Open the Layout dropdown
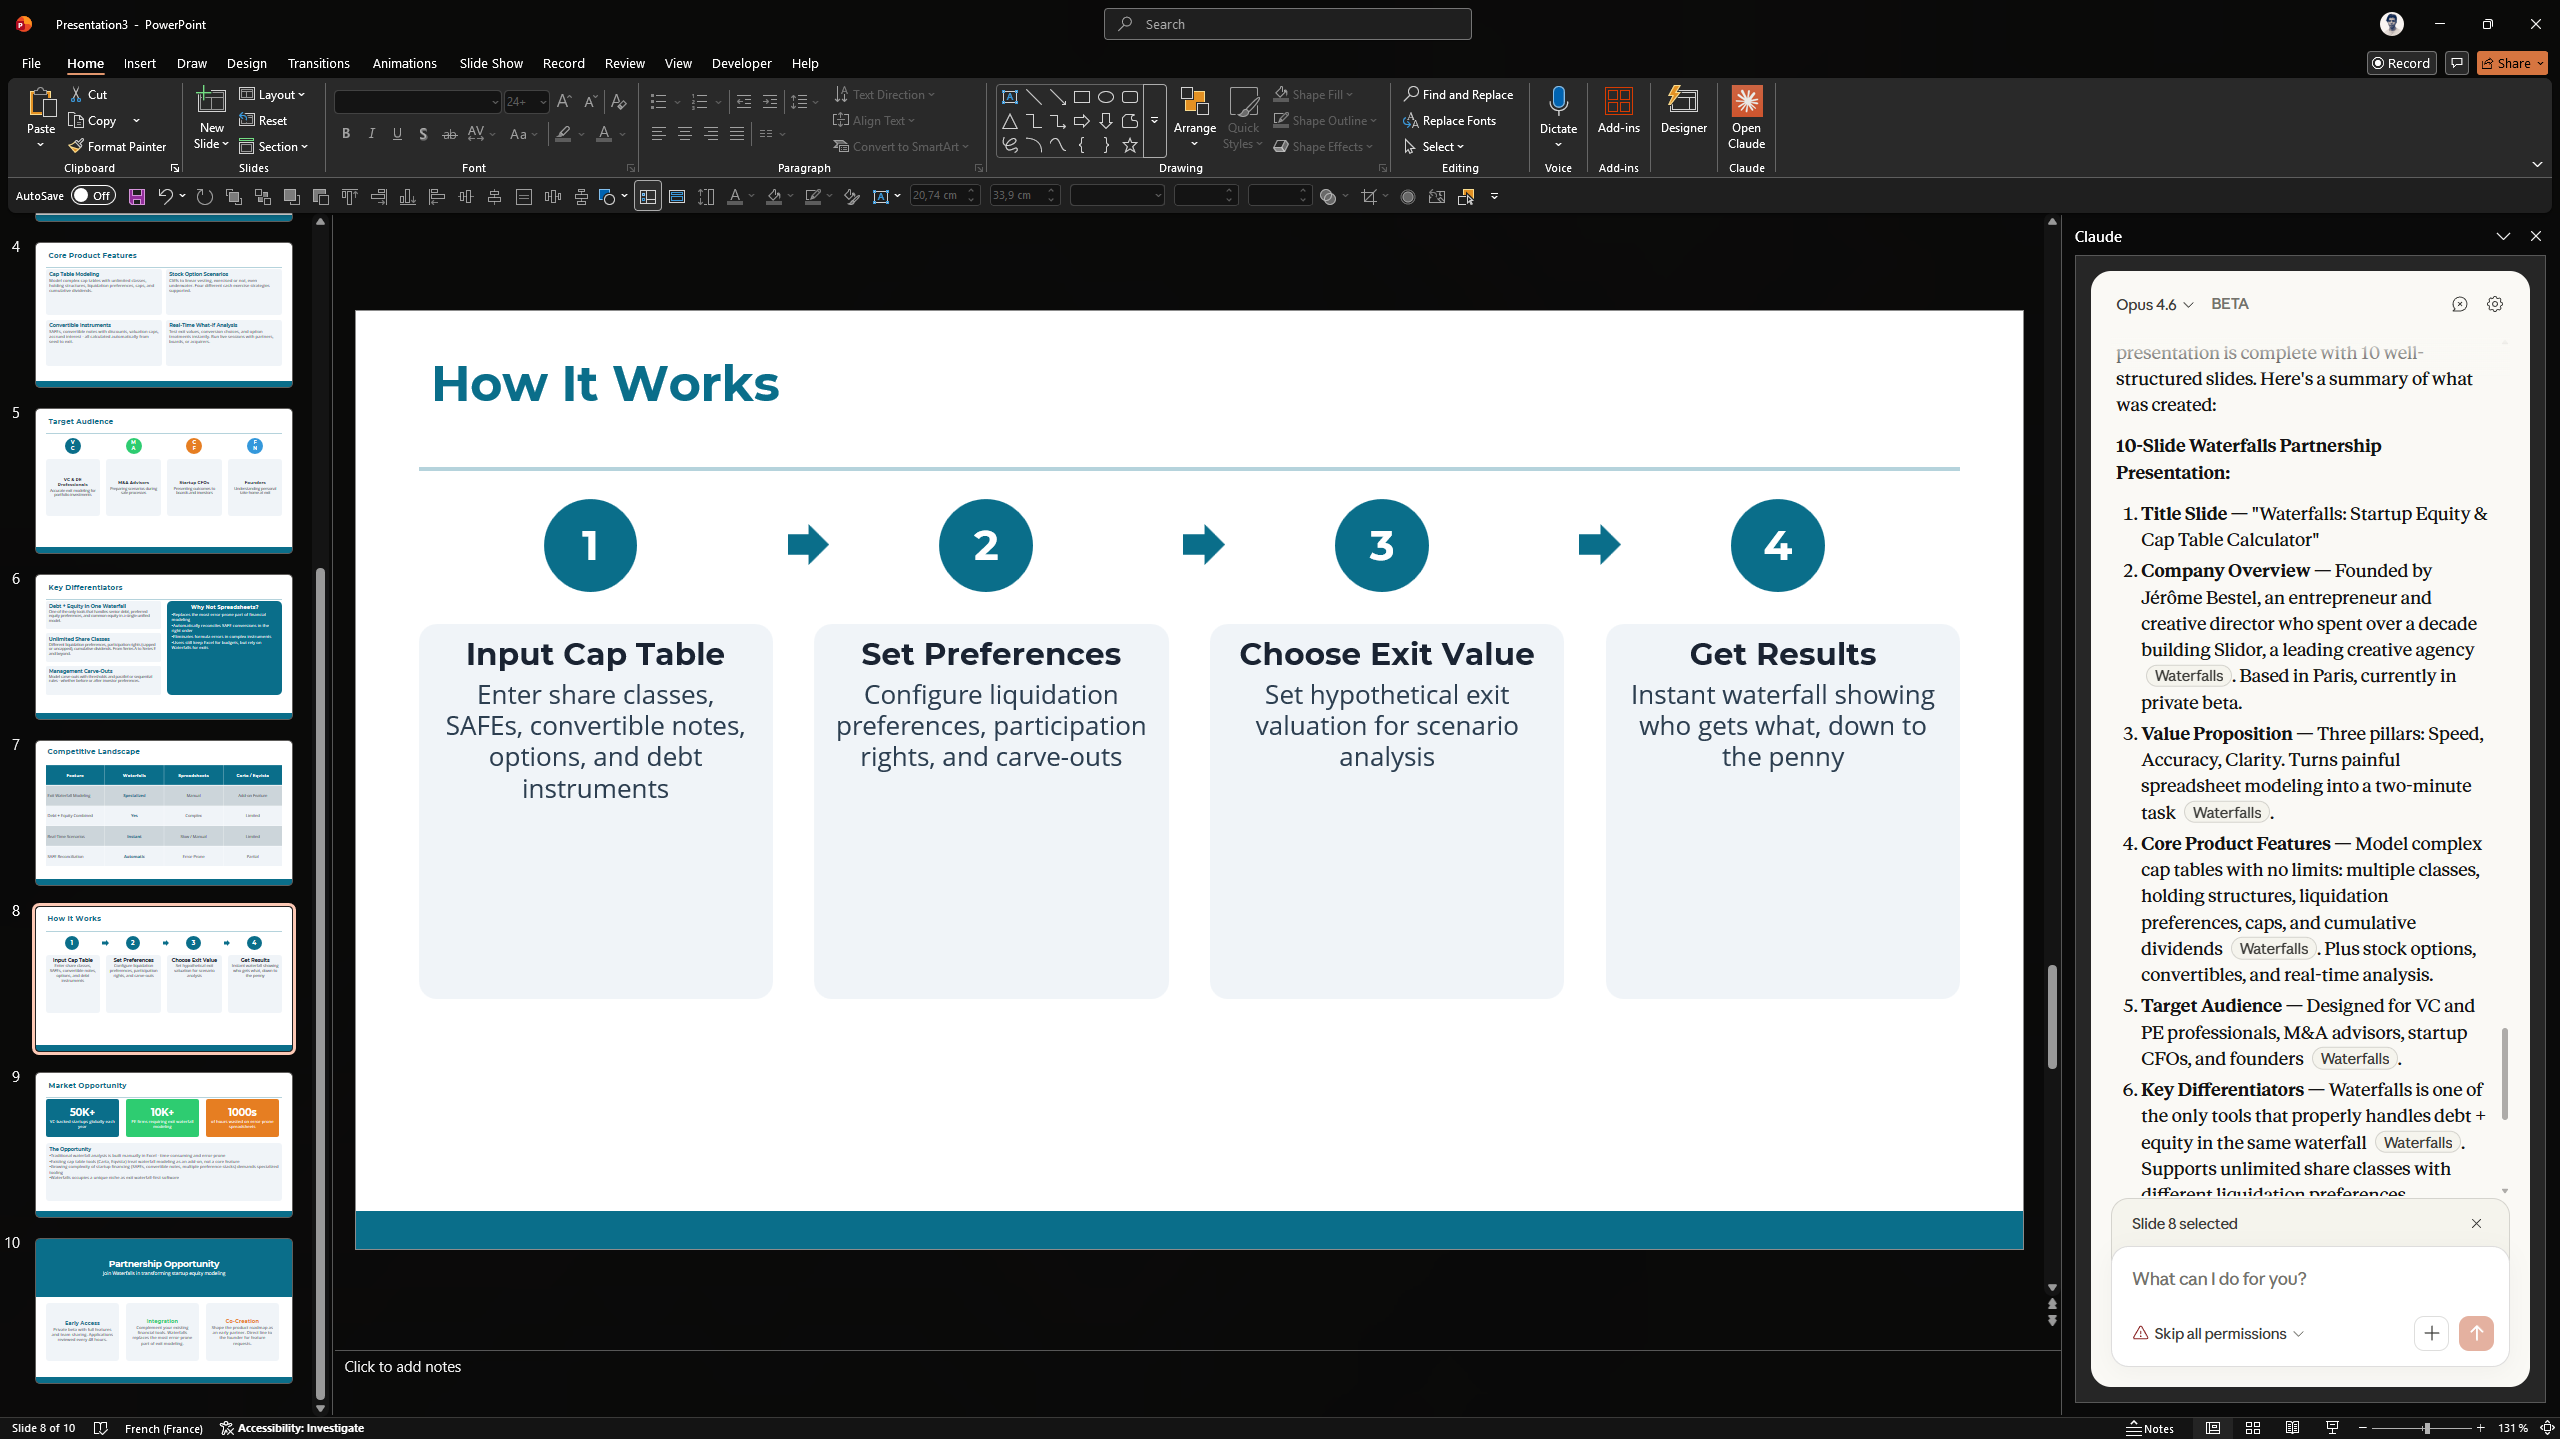This screenshot has height=1440, width=2560. coord(273,94)
